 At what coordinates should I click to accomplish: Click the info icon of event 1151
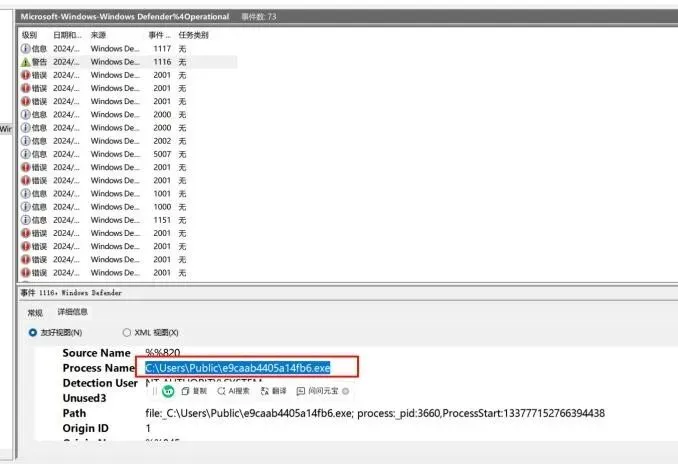pyautogui.click(x=26, y=220)
